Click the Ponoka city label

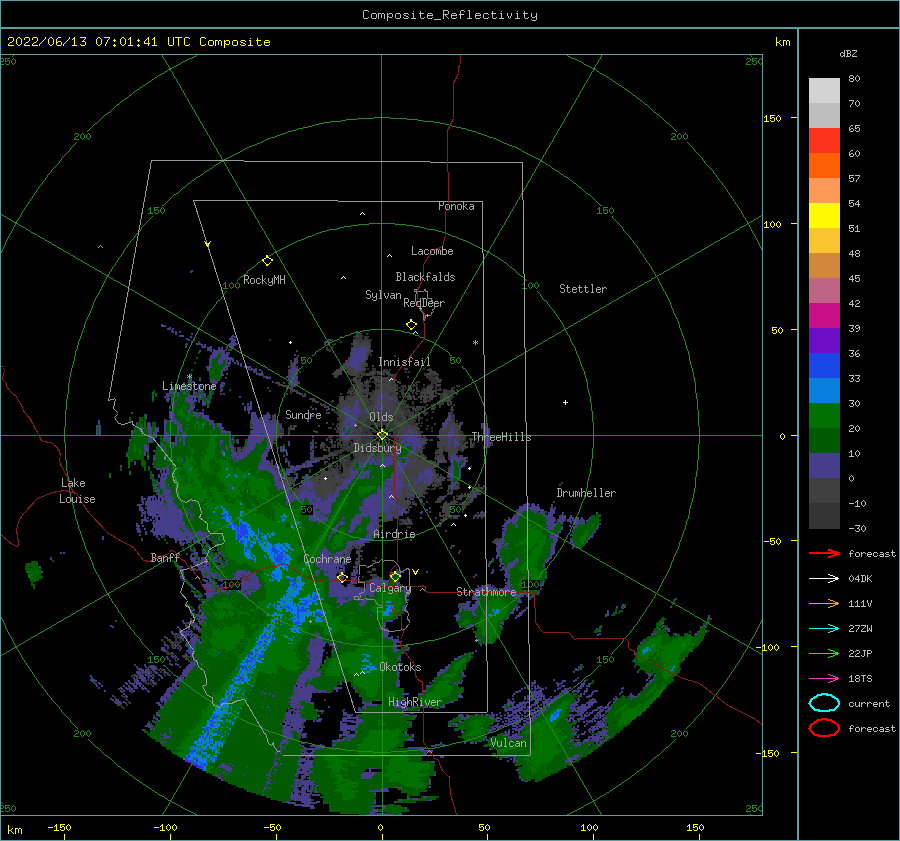pyautogui.click(x=456, y=206)
